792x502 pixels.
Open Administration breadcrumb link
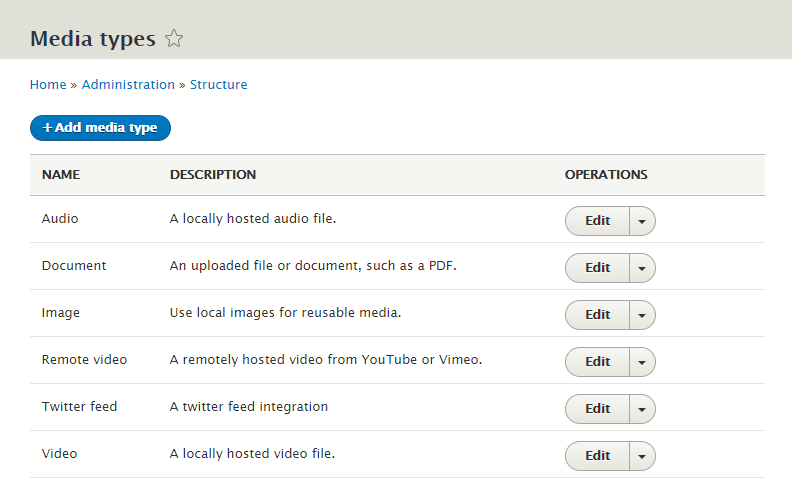pos(128,84)
